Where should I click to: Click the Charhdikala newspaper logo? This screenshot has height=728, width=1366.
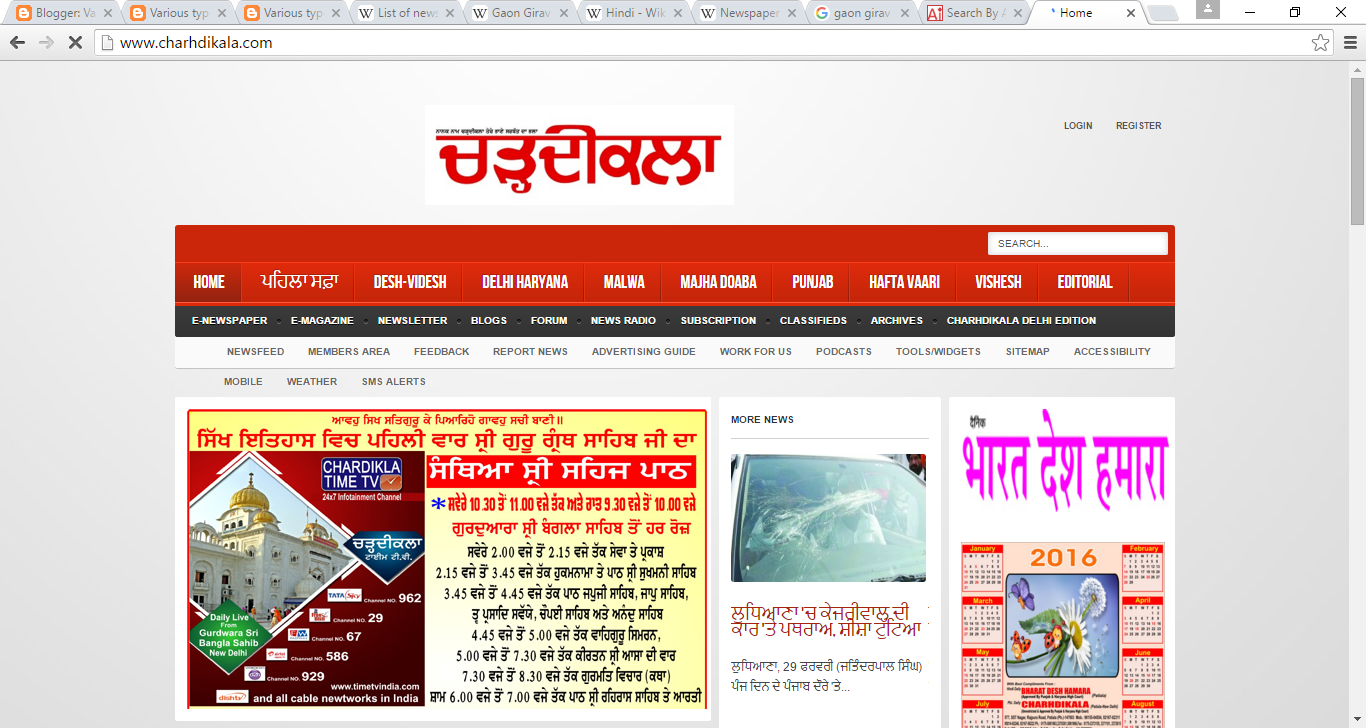tap(579, 155)
